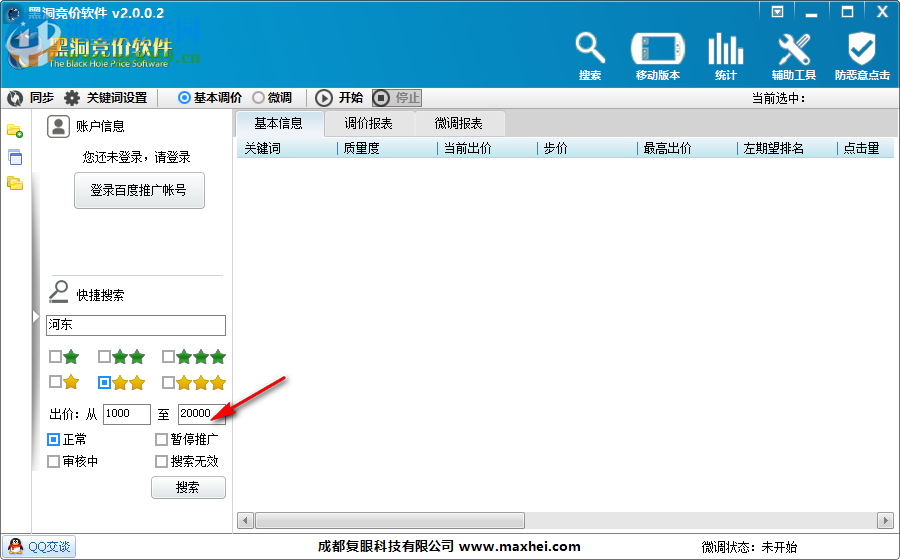The width and height of the screenshot is (900, 560).
Task: Click the horizontal scrollbar thumb
Action: [x=390, y=520]
